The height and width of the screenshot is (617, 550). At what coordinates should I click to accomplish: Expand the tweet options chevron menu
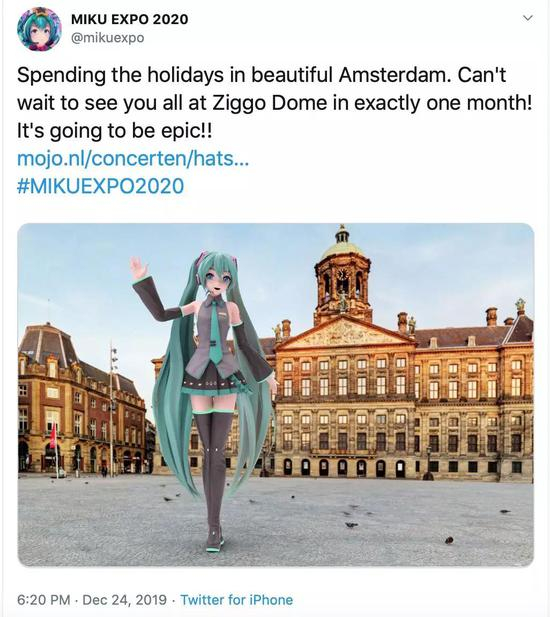point(528,18)
